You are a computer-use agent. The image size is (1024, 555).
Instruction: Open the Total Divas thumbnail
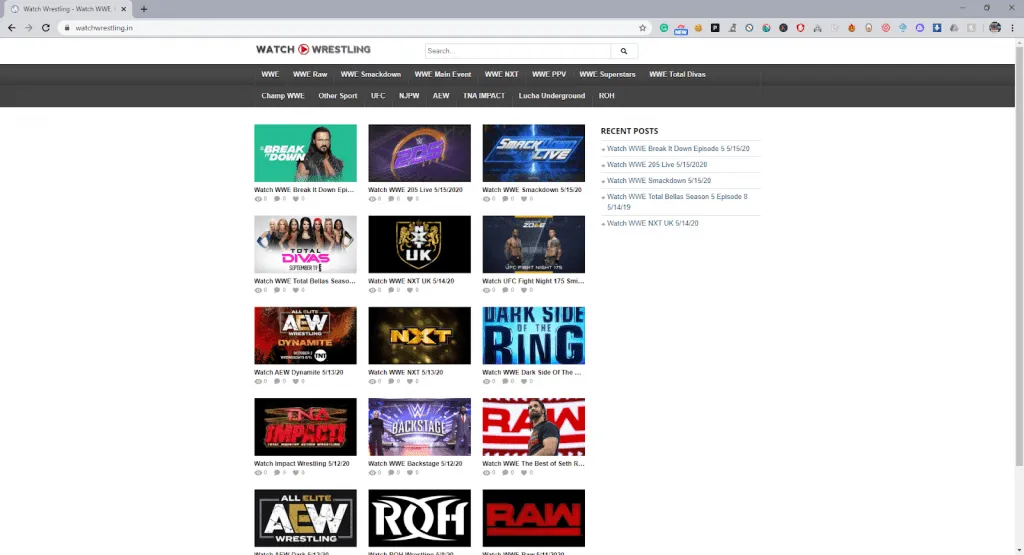click(x=305, y=244)
